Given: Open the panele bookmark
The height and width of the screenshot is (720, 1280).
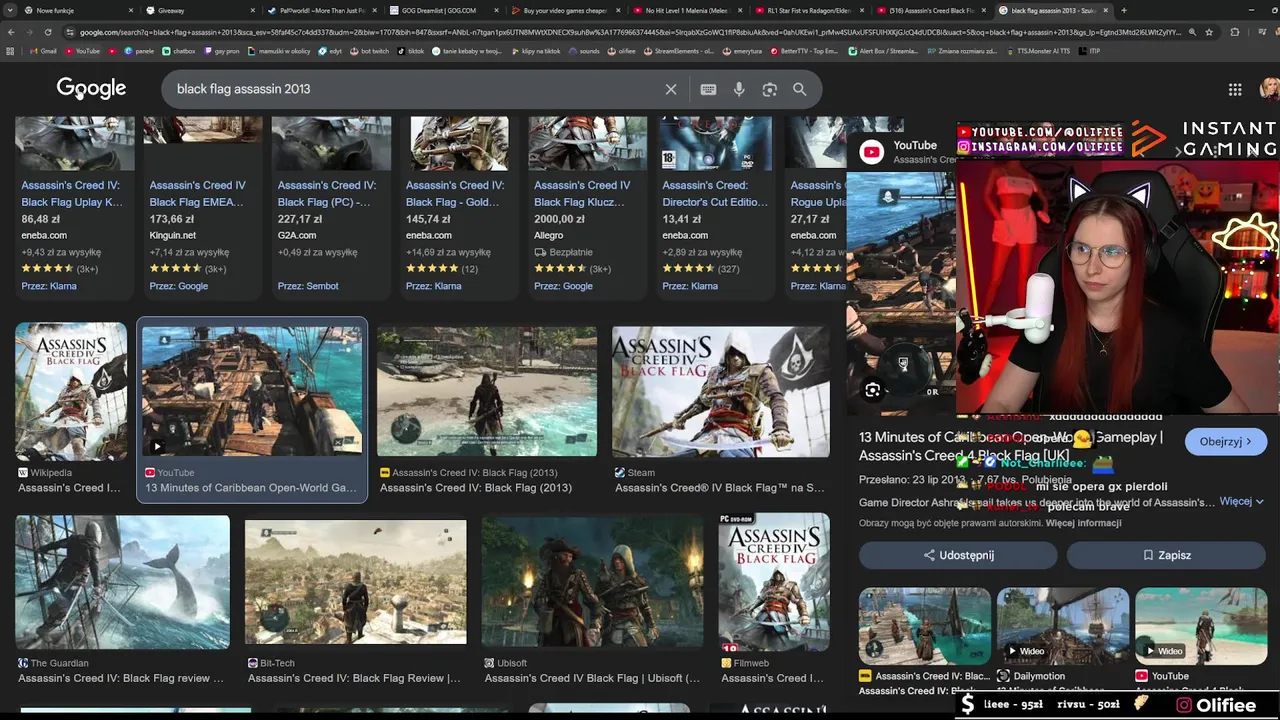Looking at the screenshot, I should (x=139, y=51).
